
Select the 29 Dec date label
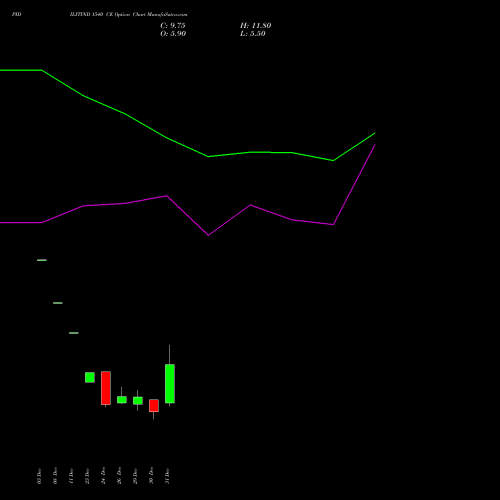click(135, 476)
